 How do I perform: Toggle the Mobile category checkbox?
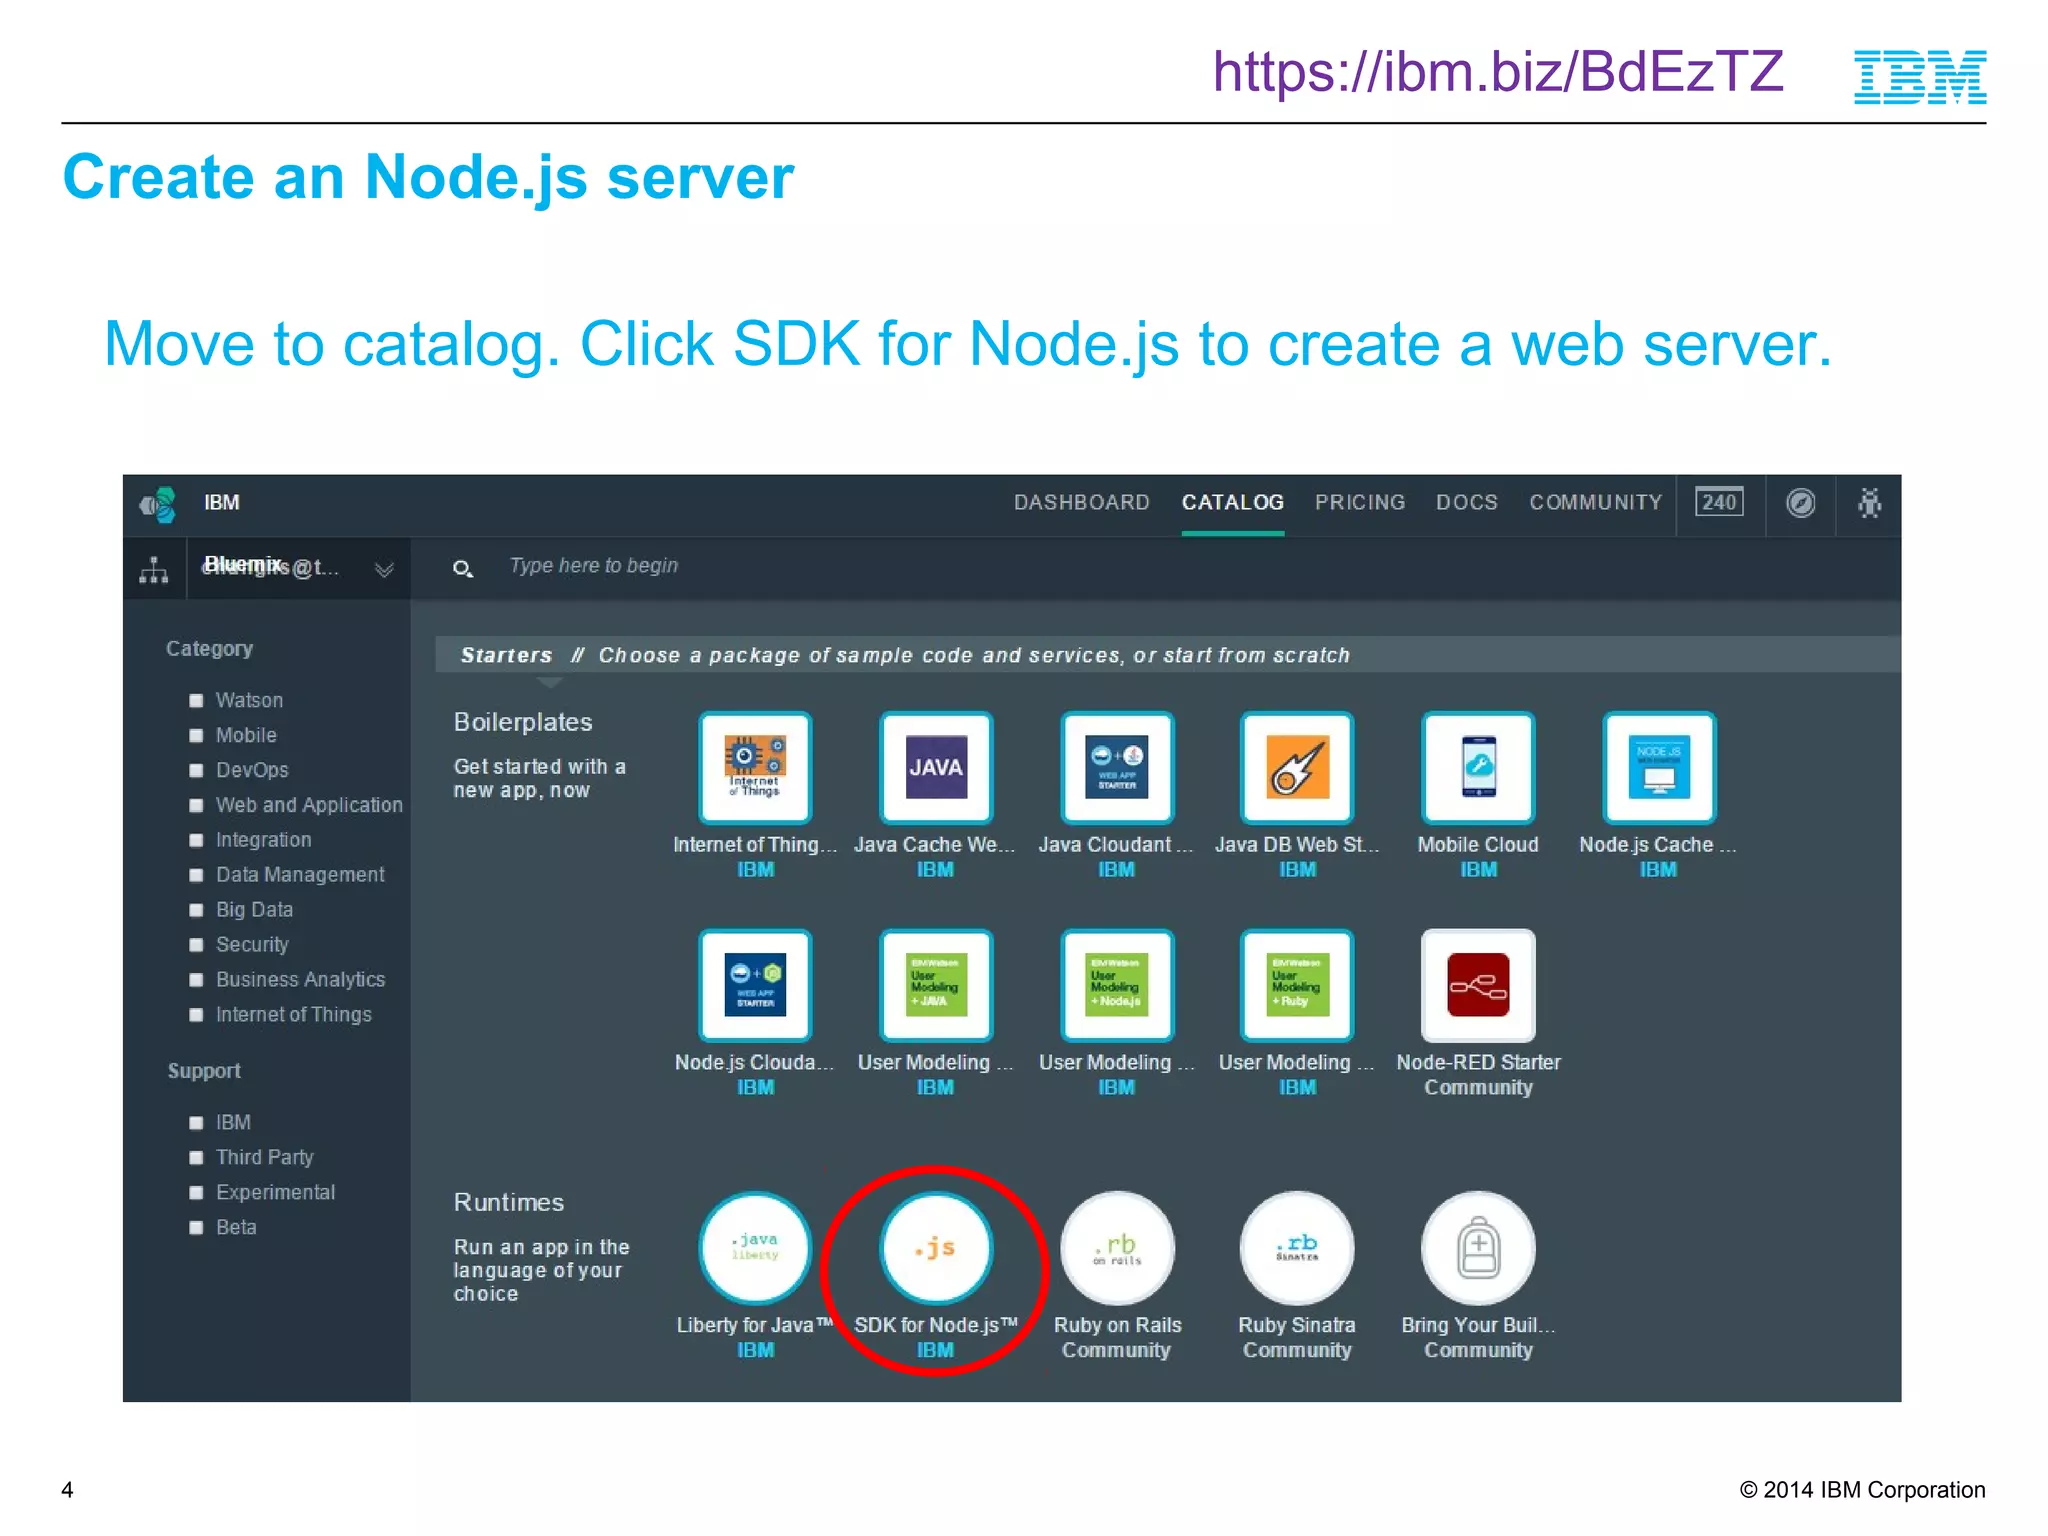[196, 736]
